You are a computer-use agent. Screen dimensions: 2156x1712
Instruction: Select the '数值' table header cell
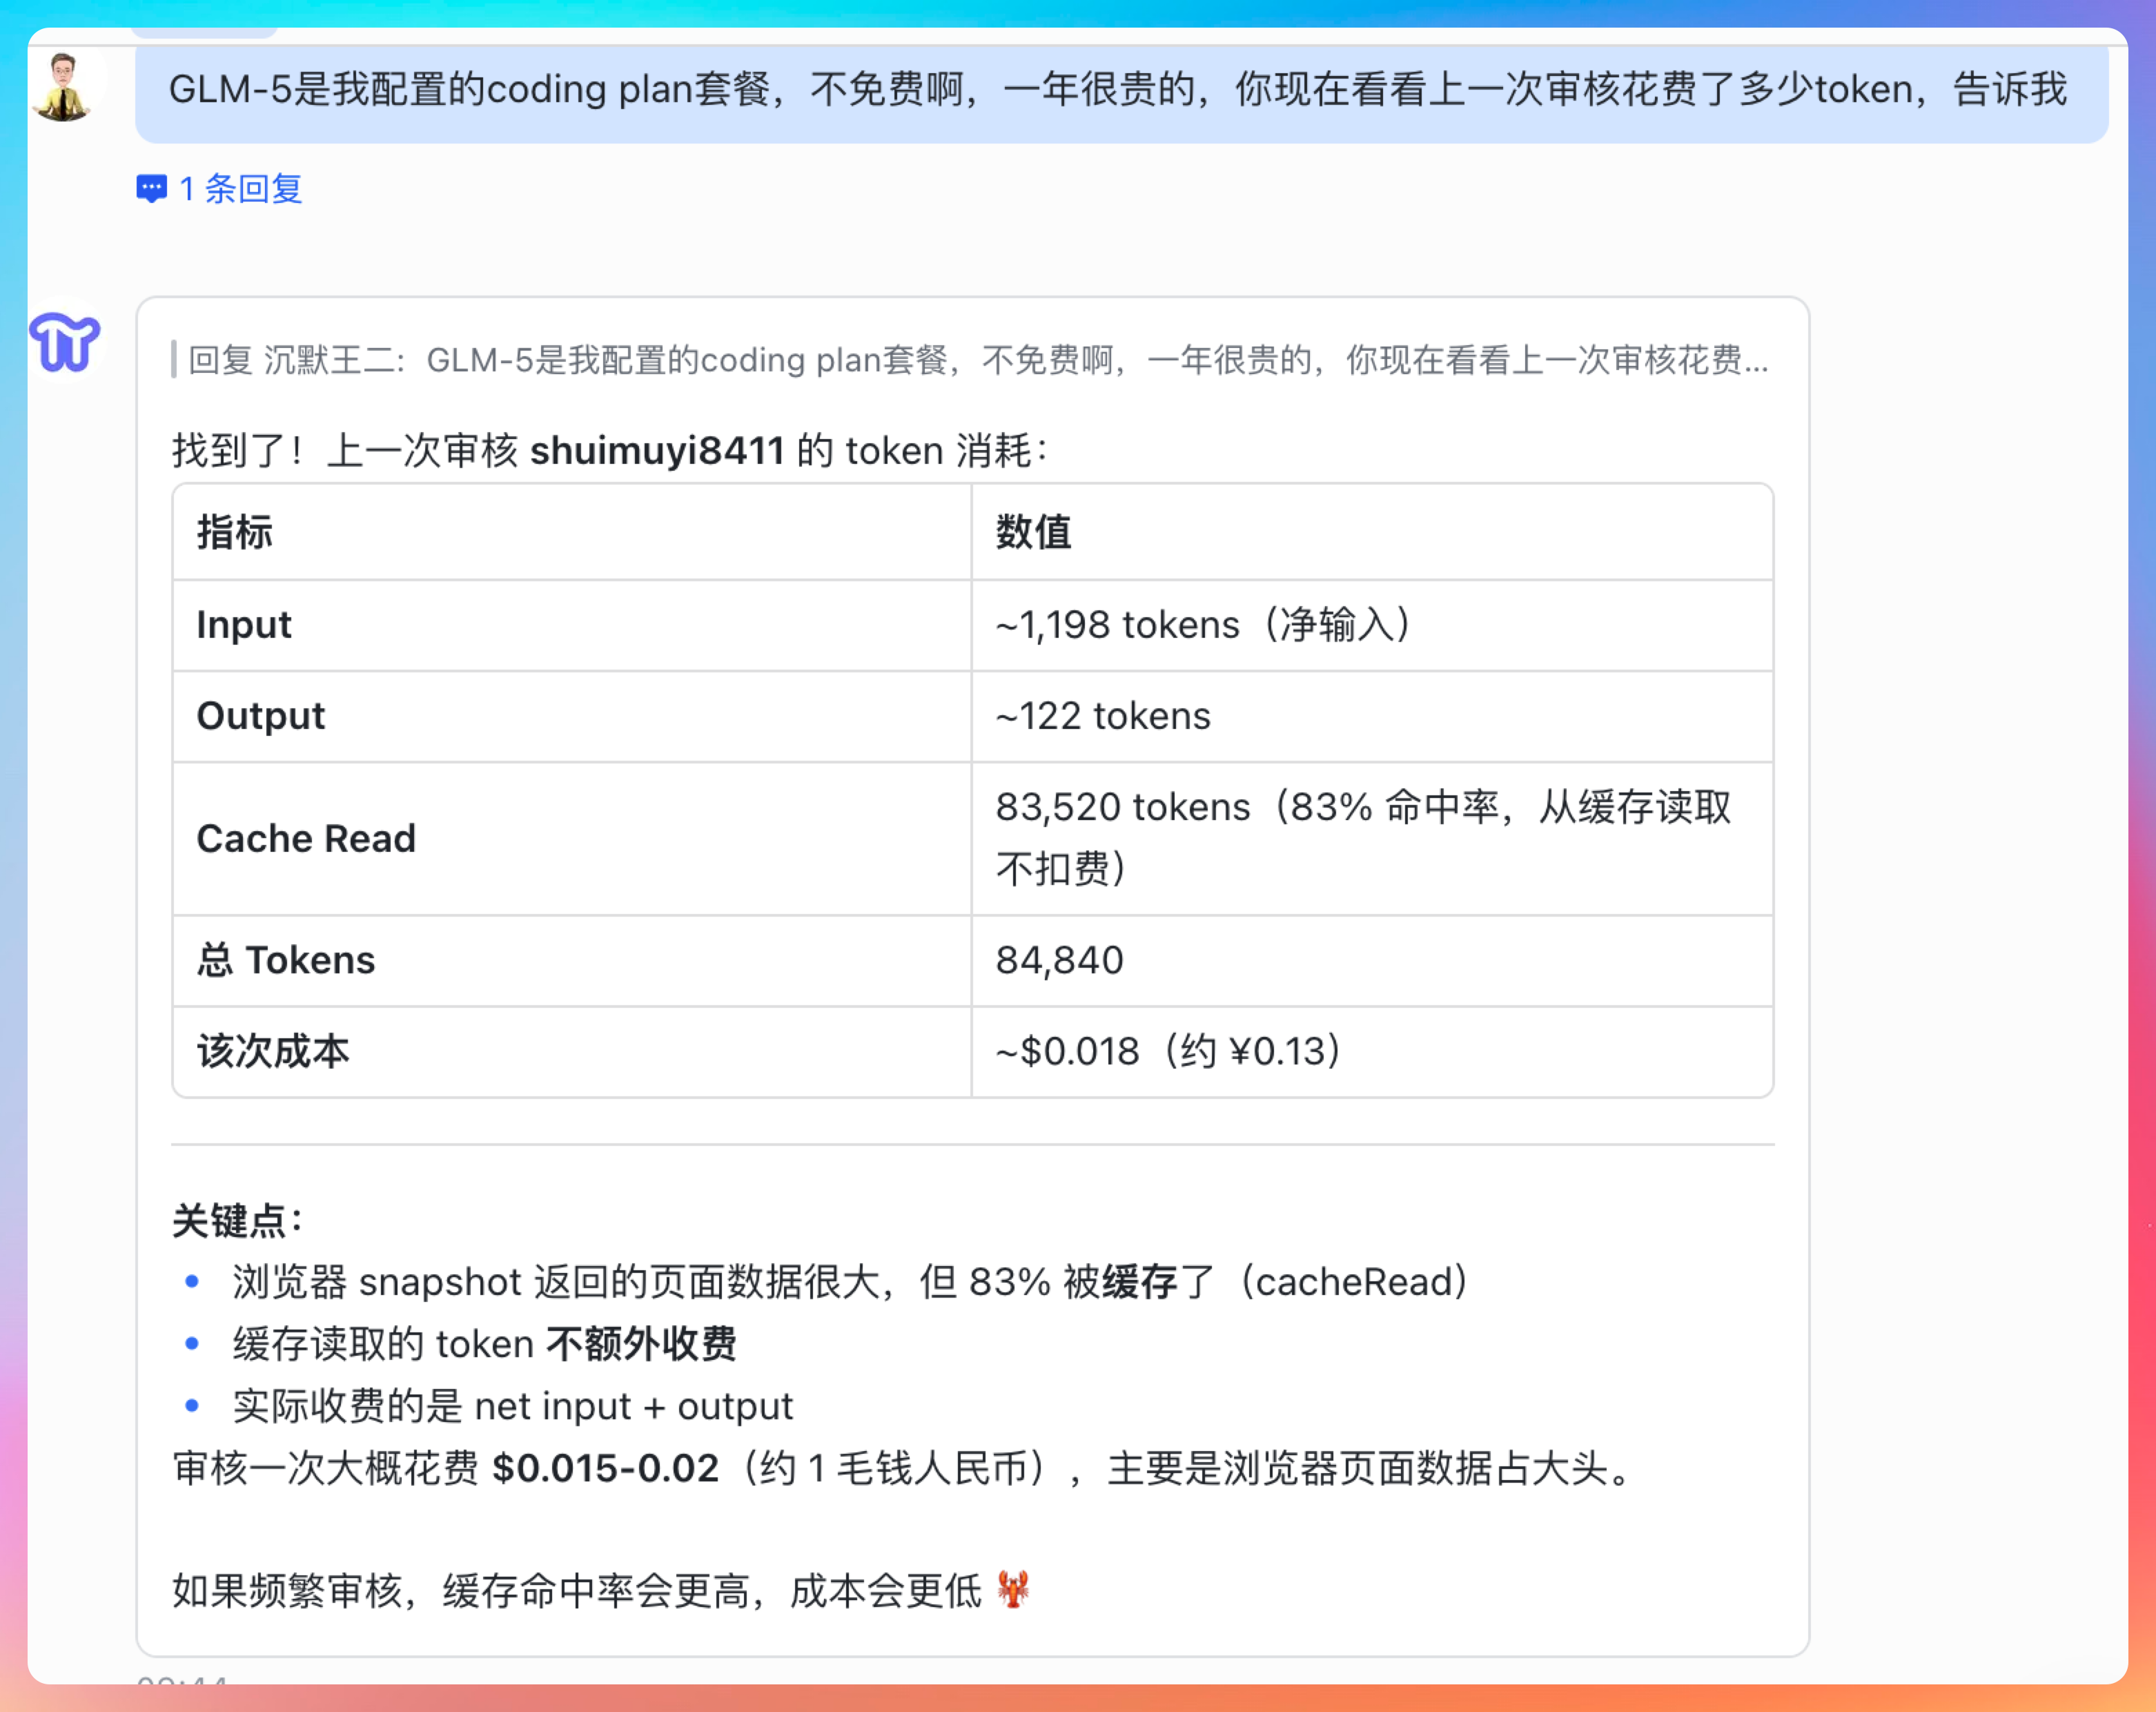click(1034, 532)
